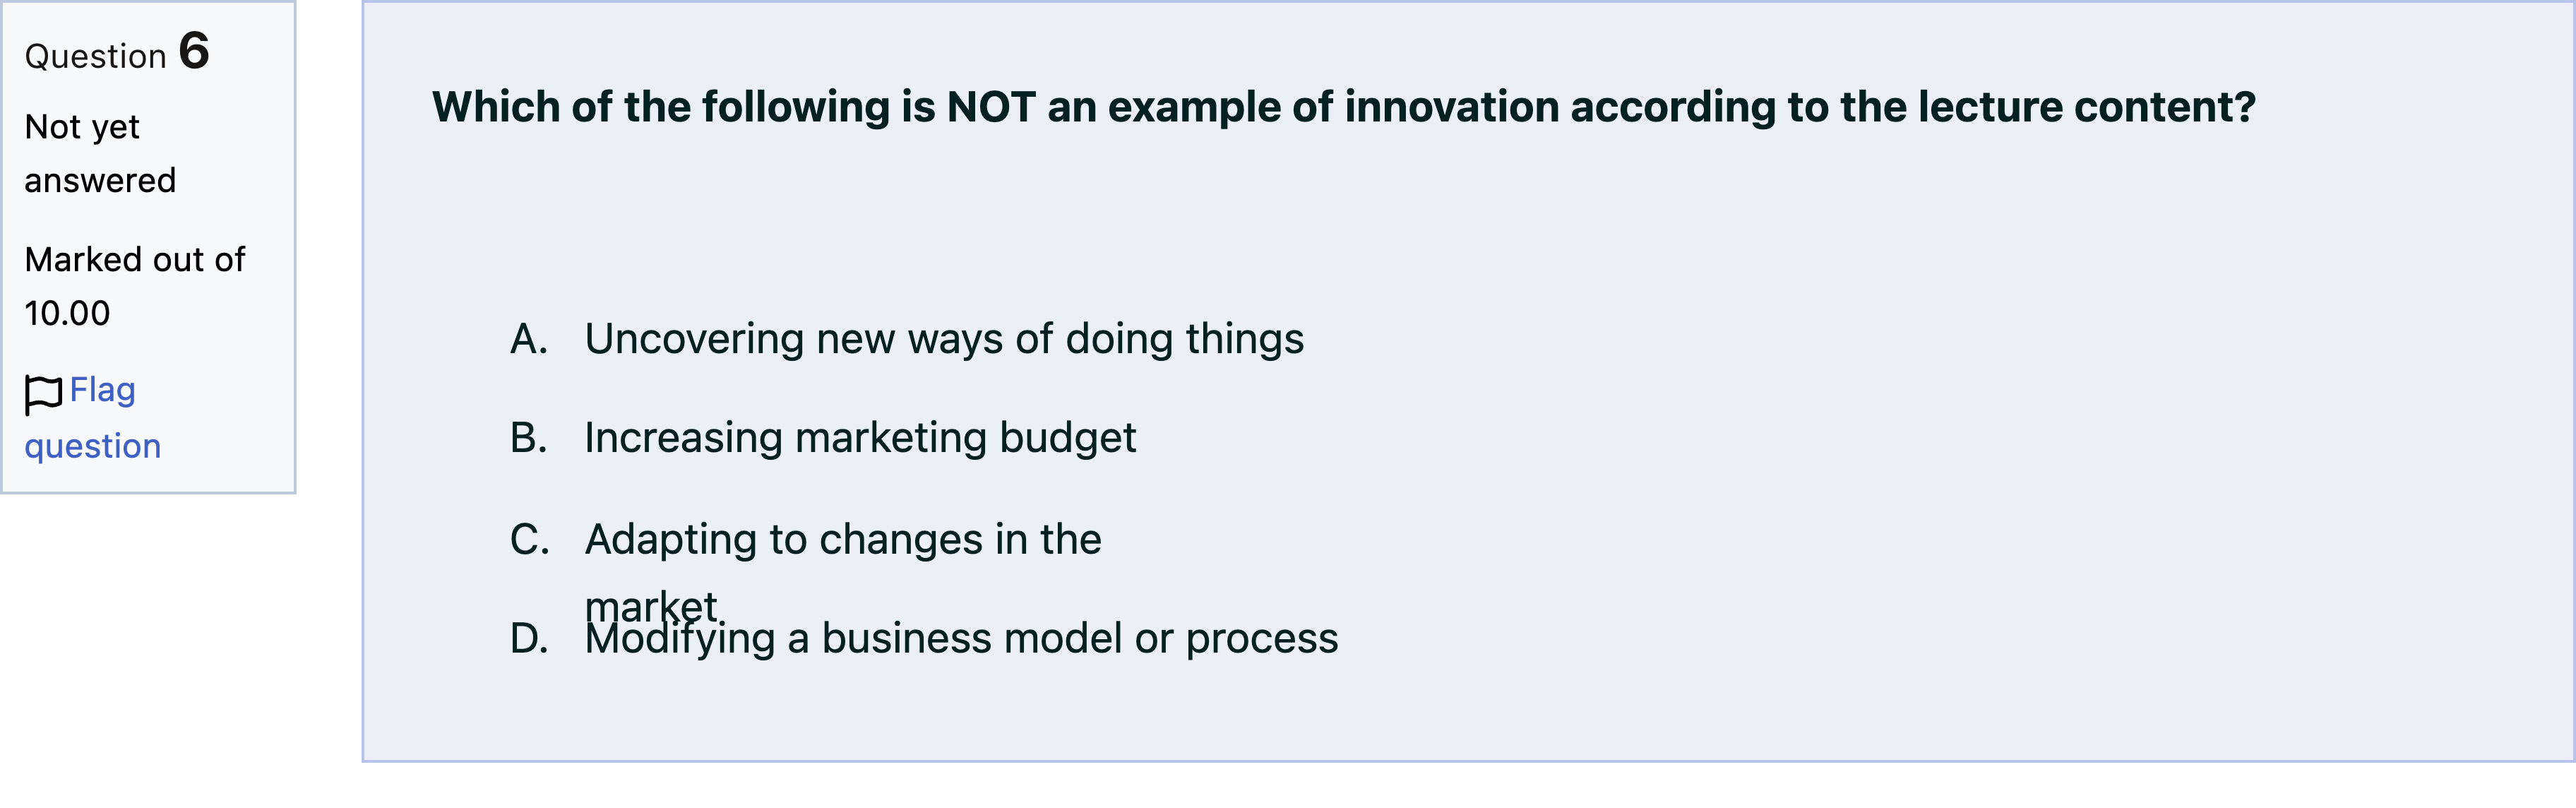Image resolution: width=2576 pixels, height=808 pixels.
Task: Click the letter B answer label
Action: pos(529,438)
